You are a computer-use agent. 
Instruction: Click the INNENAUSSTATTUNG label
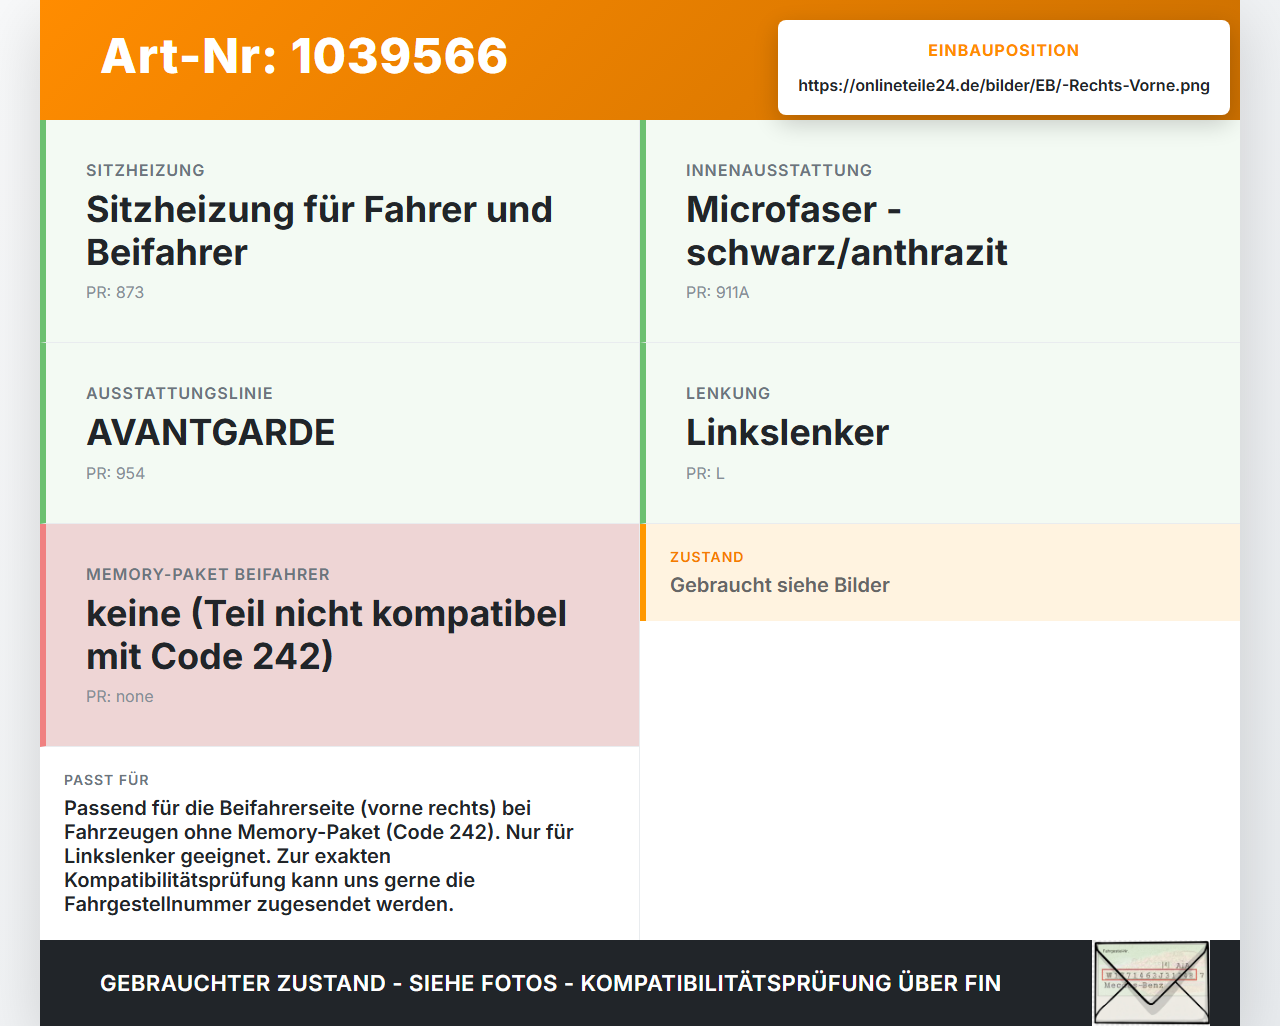779,170
